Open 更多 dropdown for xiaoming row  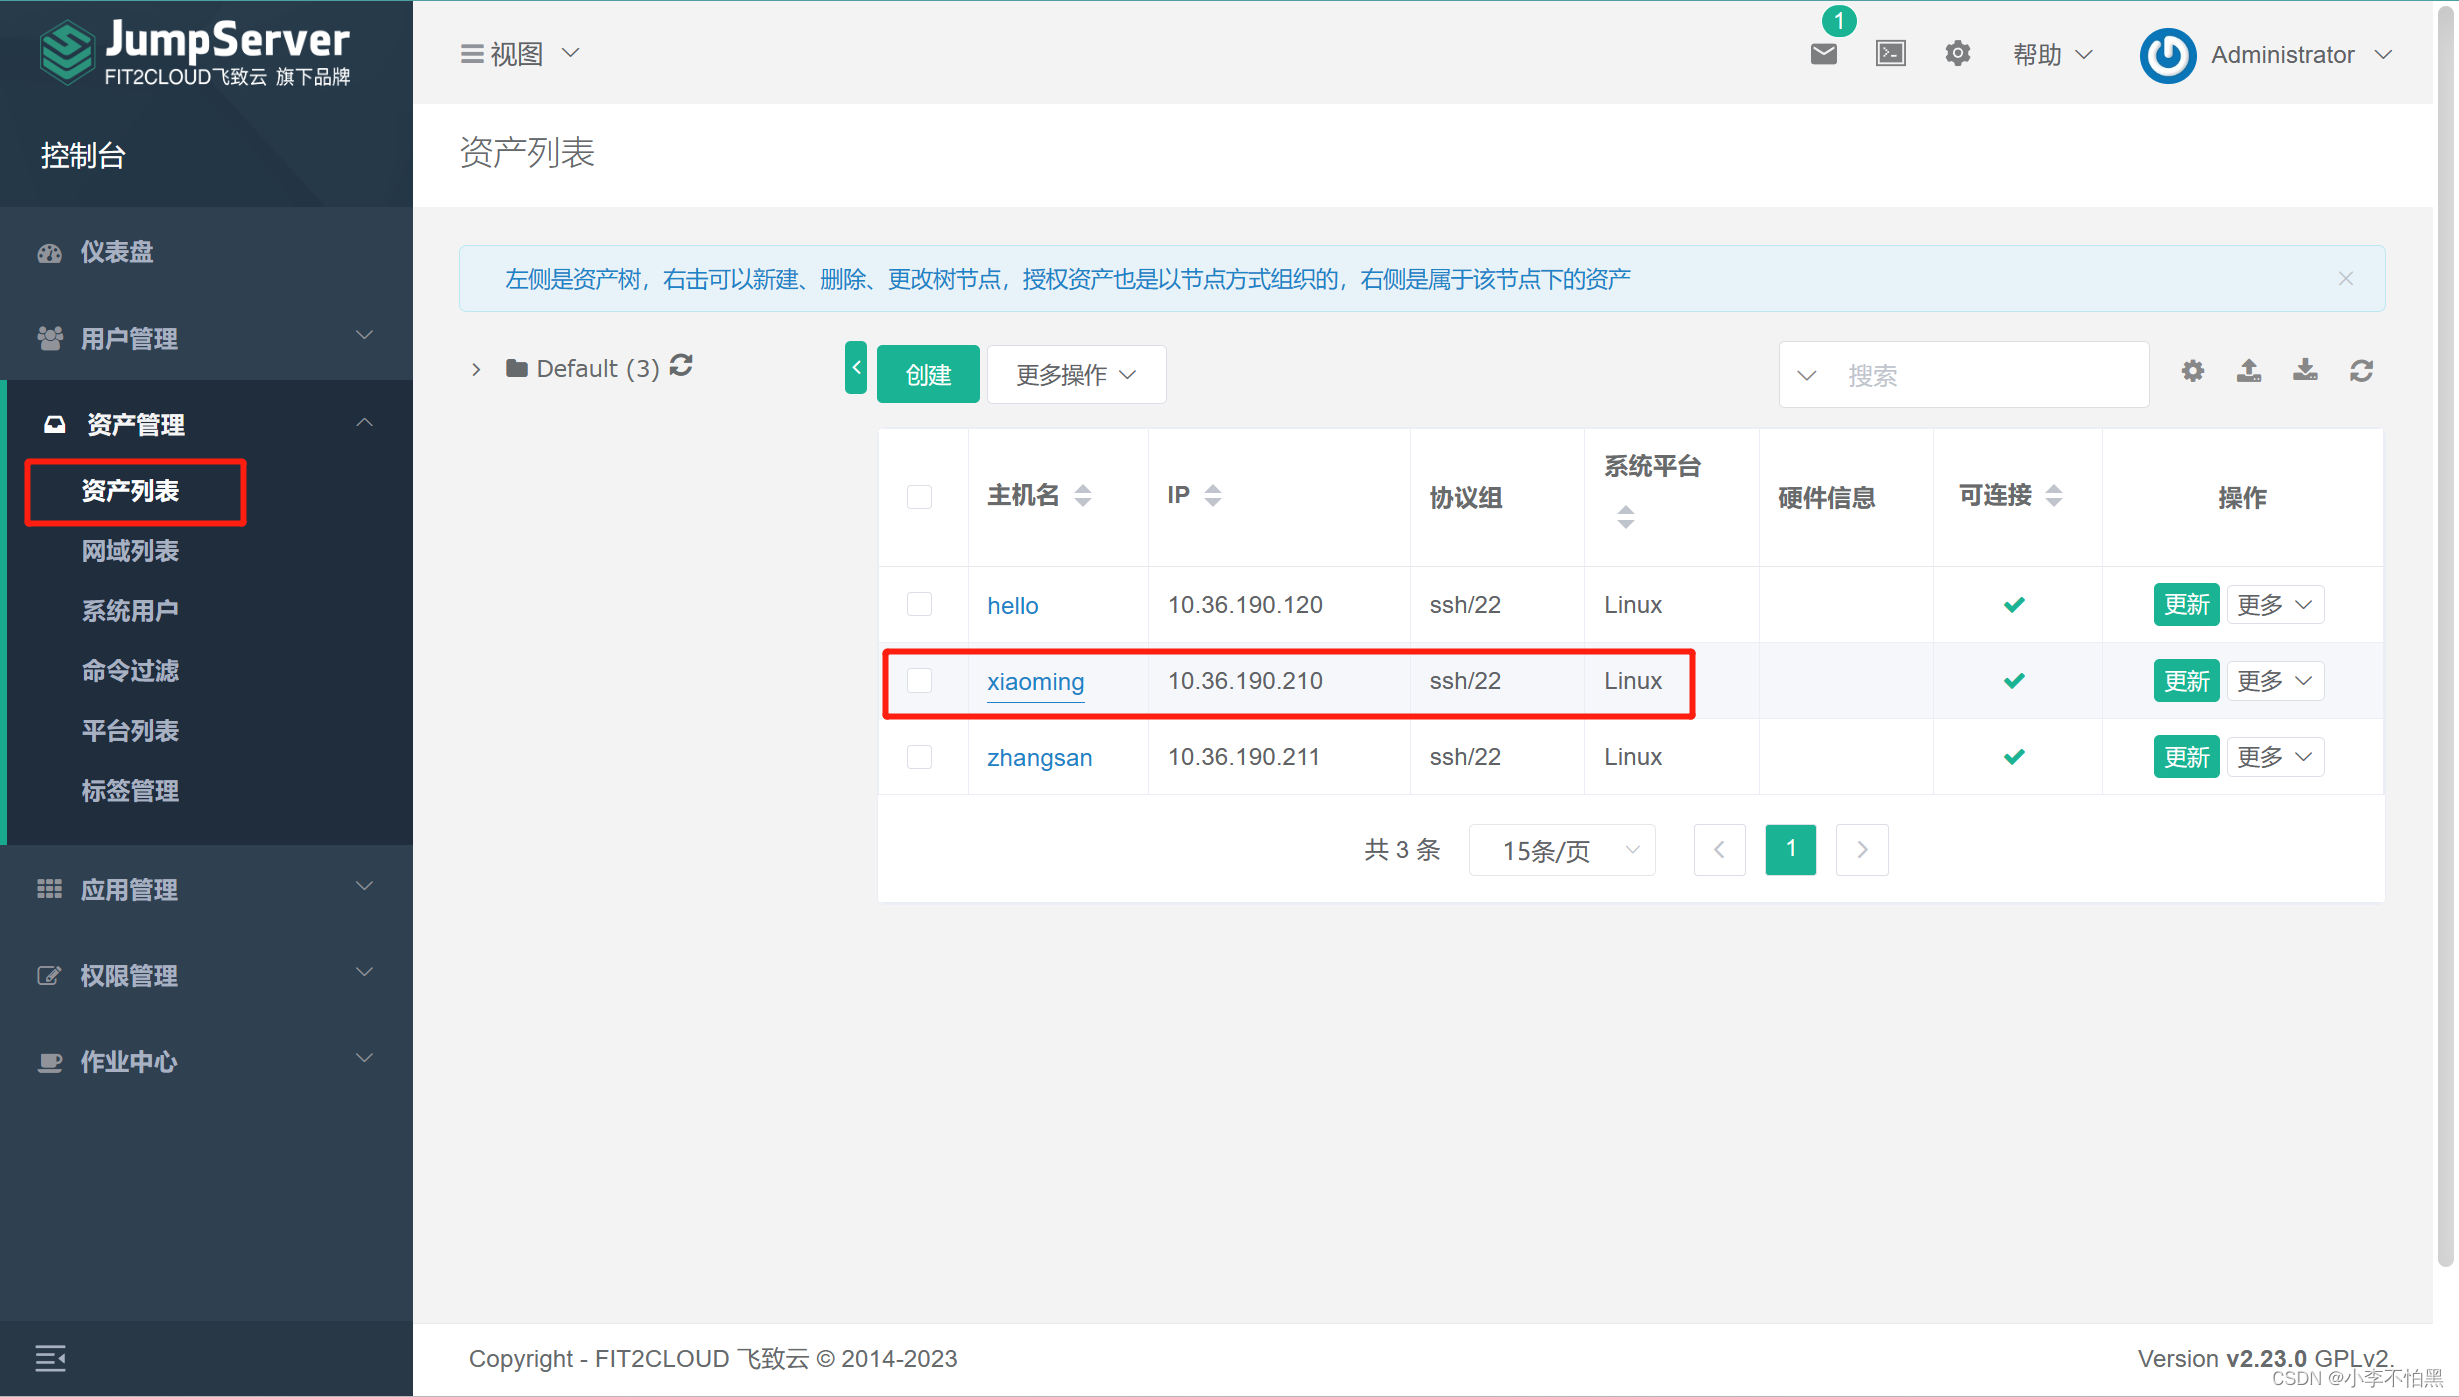(2275, 680)
